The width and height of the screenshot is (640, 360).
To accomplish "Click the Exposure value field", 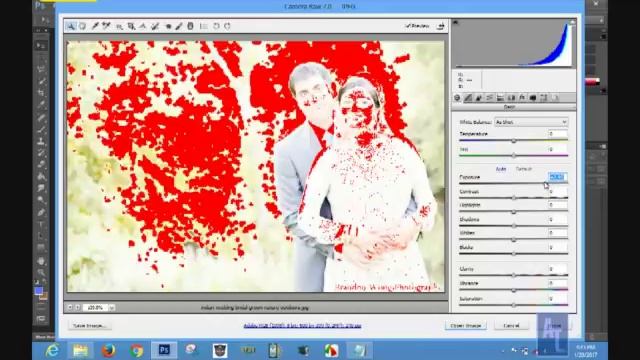I will click(x=558, y=177).
